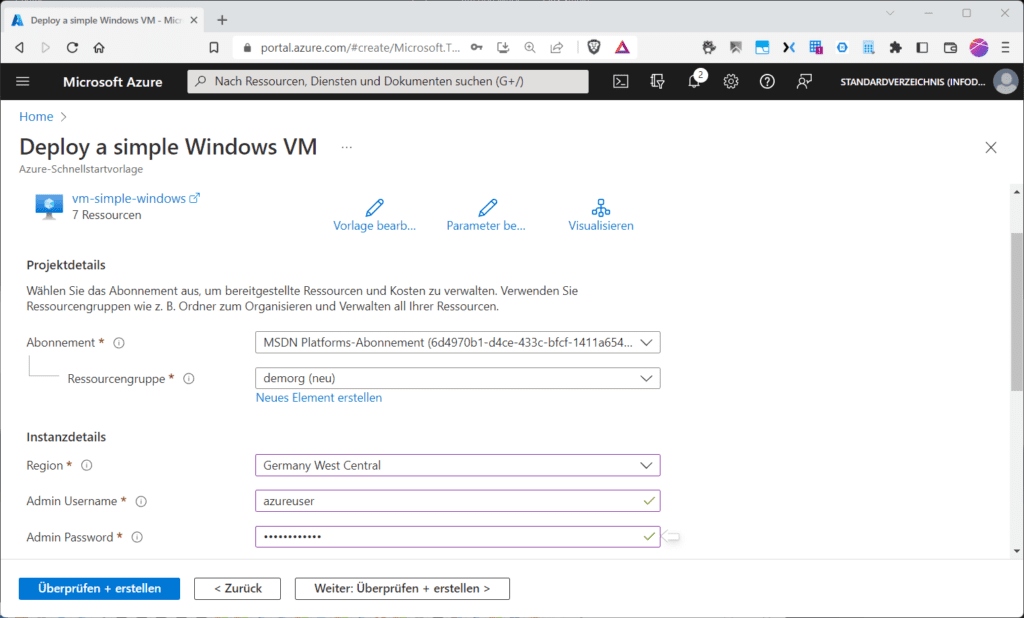Focus the Admin Username input field
Image resolution: width=1024 pixels, height=618 pixels.
pyautogui.click(x=458, y=501)
